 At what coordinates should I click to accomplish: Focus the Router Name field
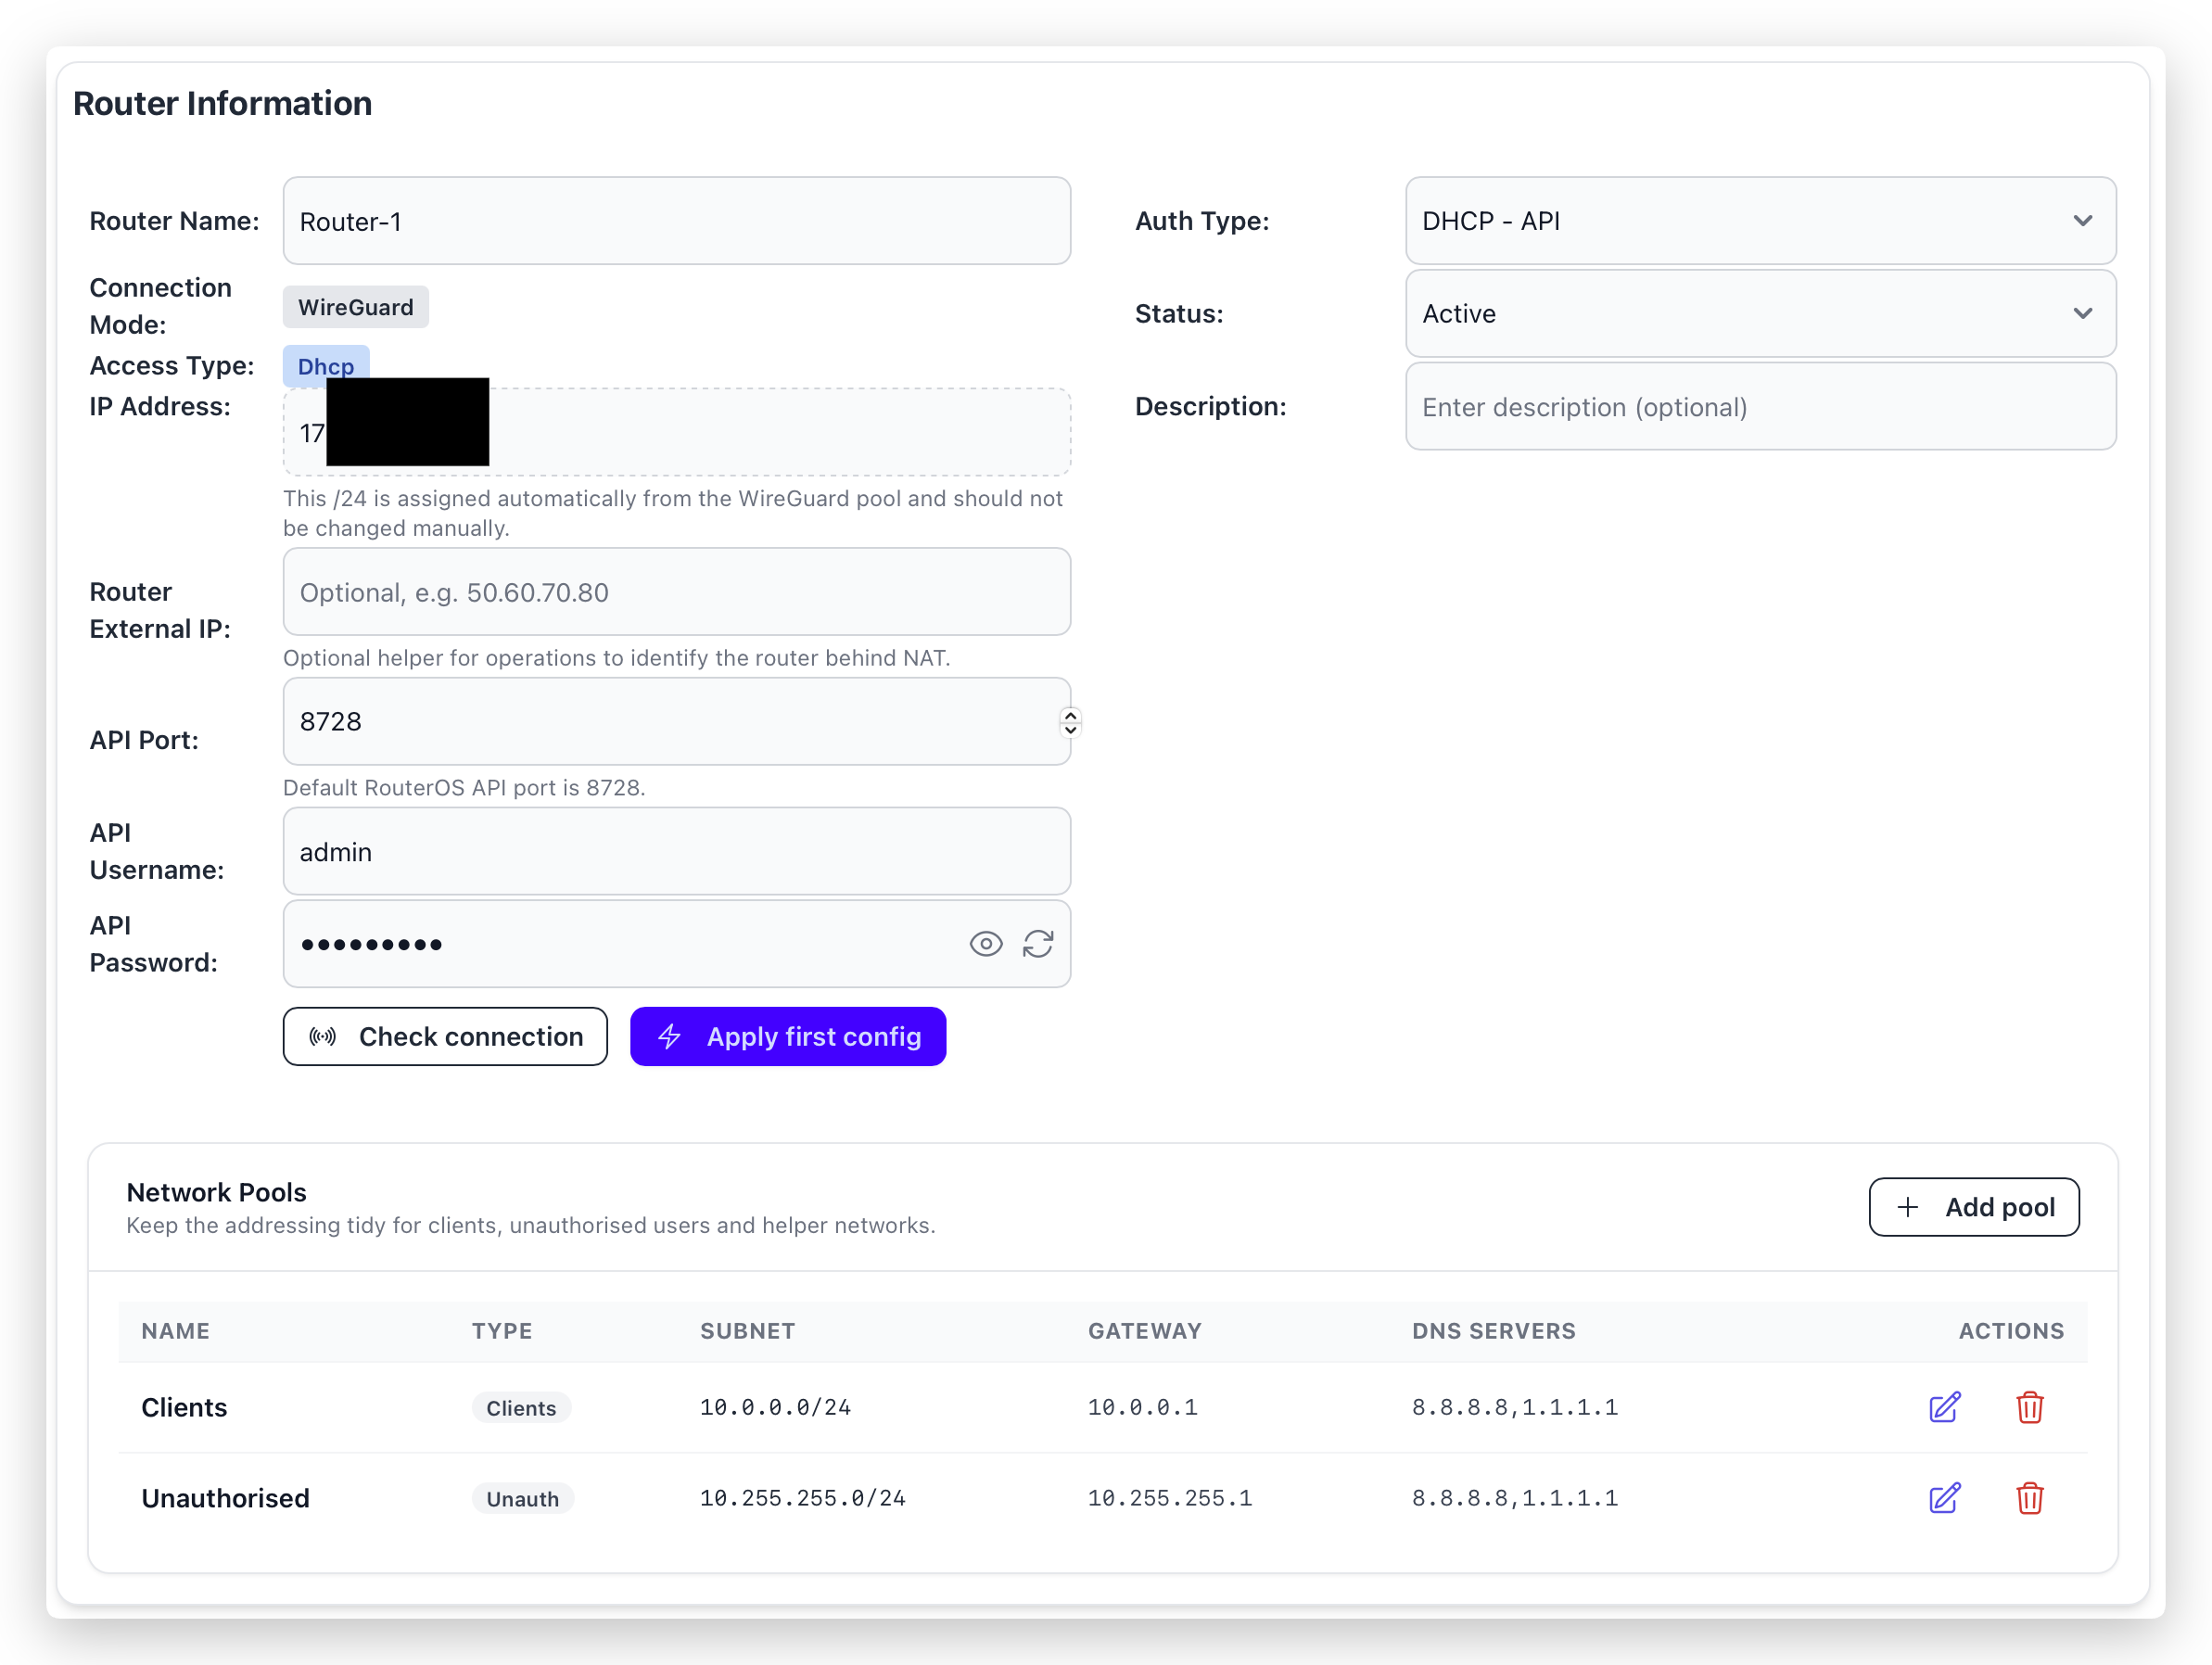pos(676,221)
